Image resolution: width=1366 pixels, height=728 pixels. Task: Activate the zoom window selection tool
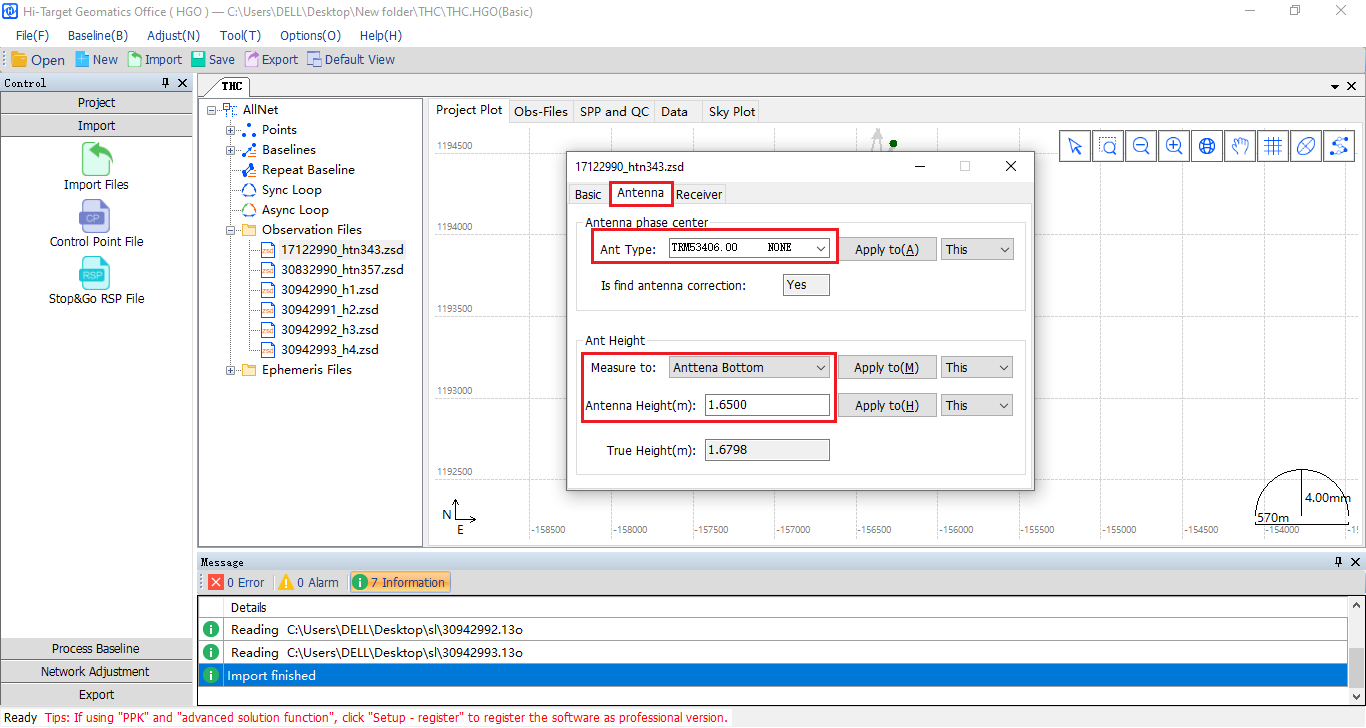coord(1108,146)
